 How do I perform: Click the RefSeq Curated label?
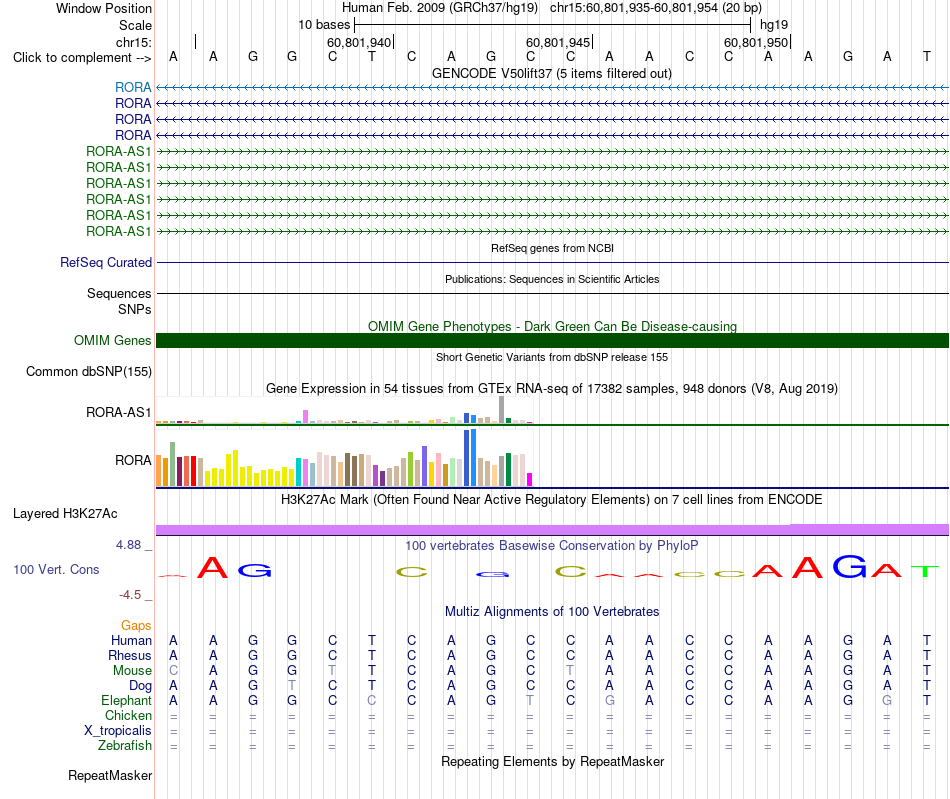(106, 262)
